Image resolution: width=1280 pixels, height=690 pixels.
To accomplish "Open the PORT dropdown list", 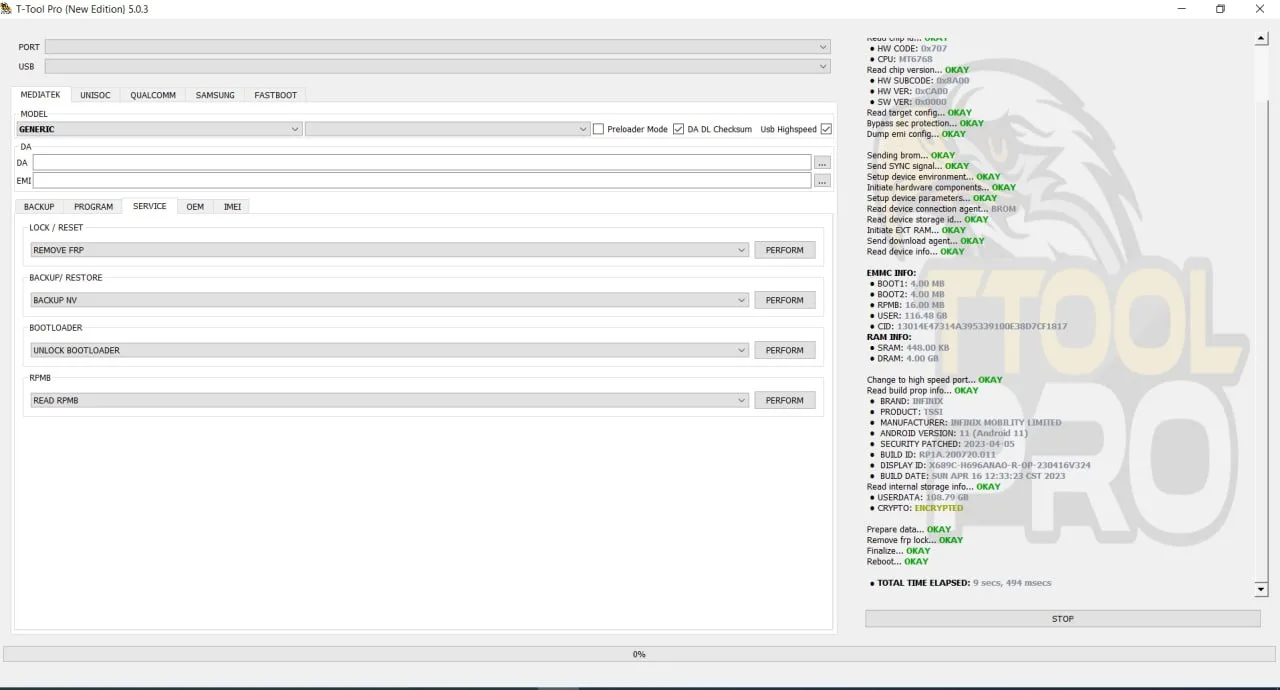I will point(437,47).
